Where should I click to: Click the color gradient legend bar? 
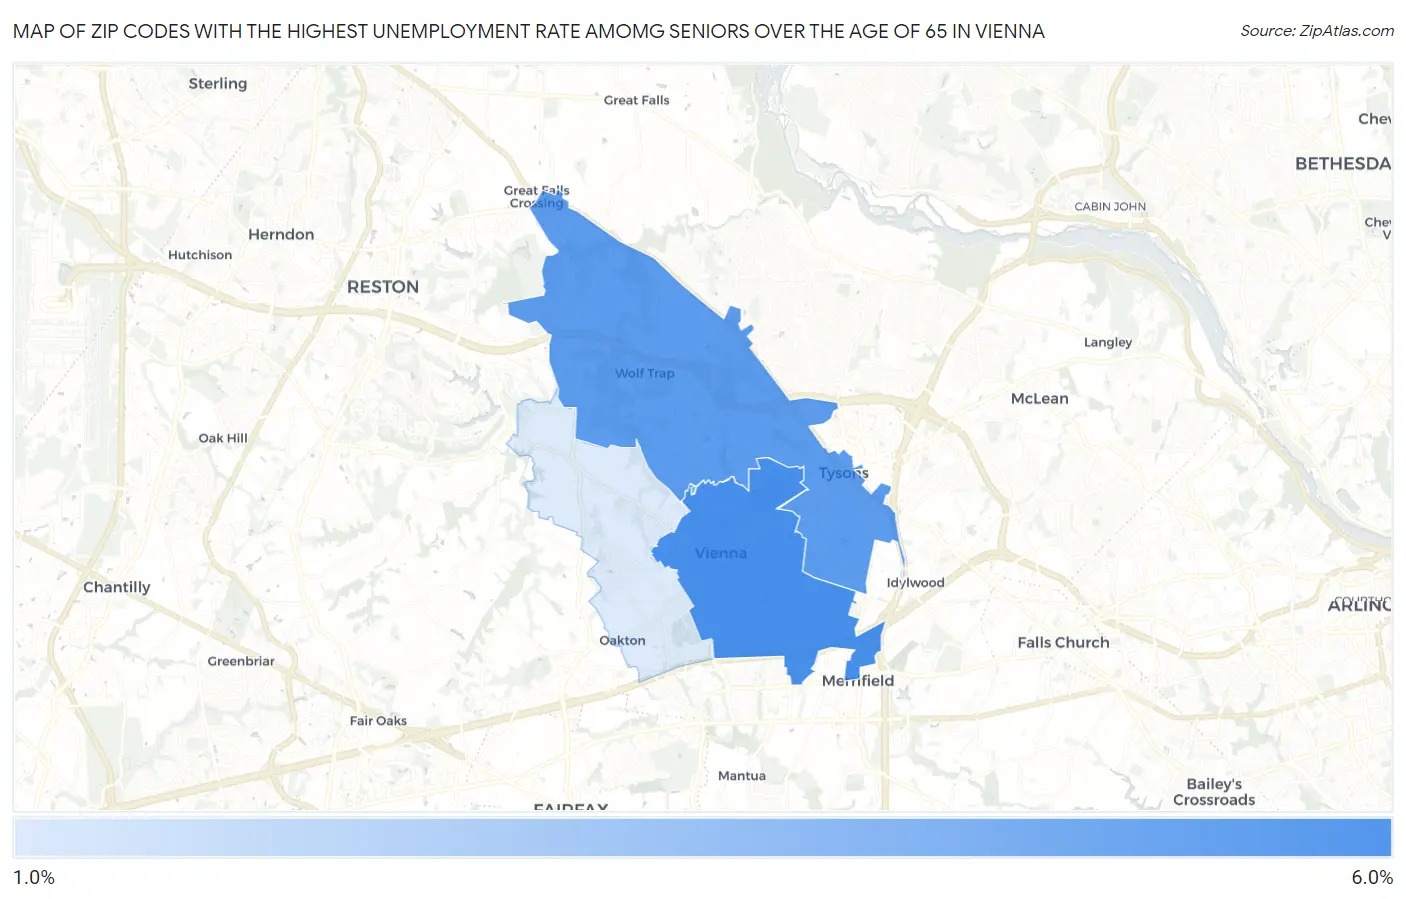[702, 837]
